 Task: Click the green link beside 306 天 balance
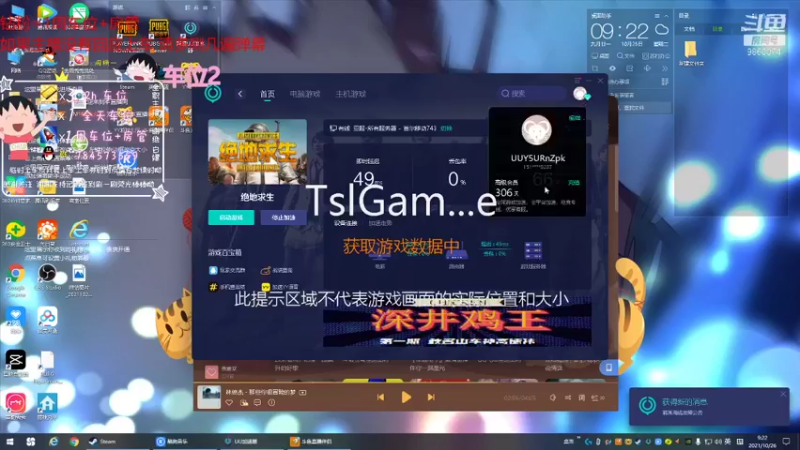(573, 183)
